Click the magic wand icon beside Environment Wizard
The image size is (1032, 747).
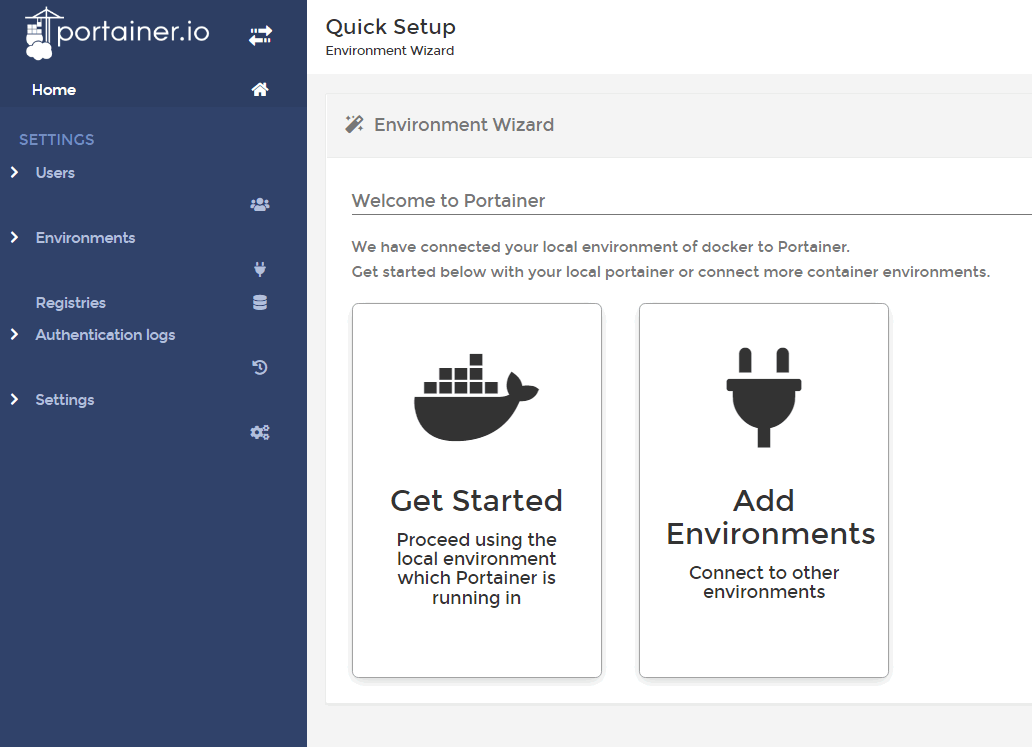pos(354,124)
